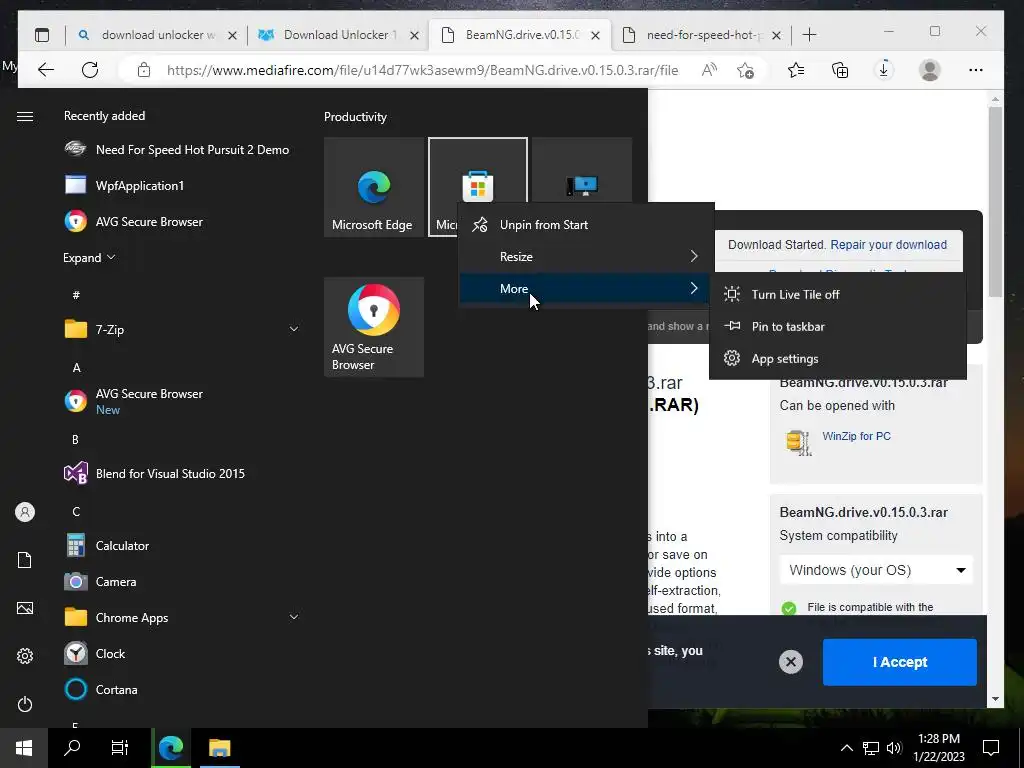Select the C letter header in app list
This screenshot has width=1024, height=768.
[76, 511]
